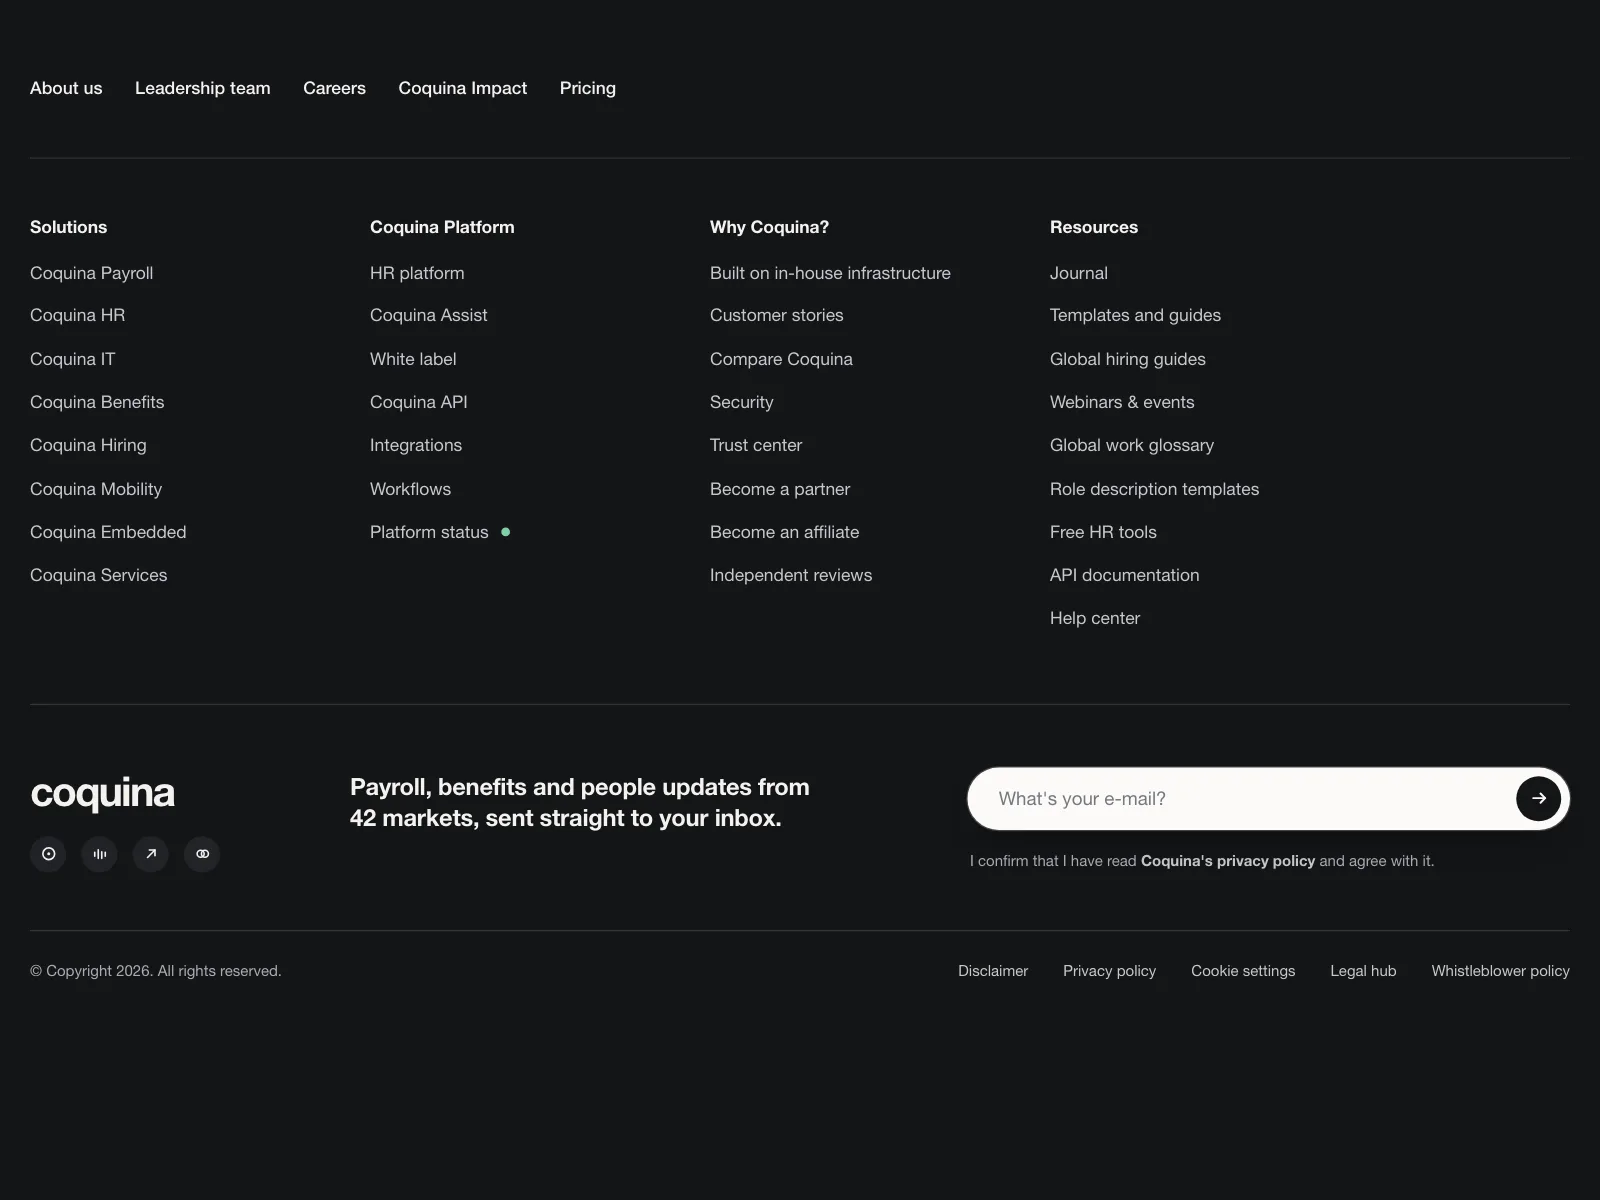Viewport: 1600px width, 1200px height.
Task: Click the "© Copyright 2026. All rights reserved." text
Action: point(156,971)
